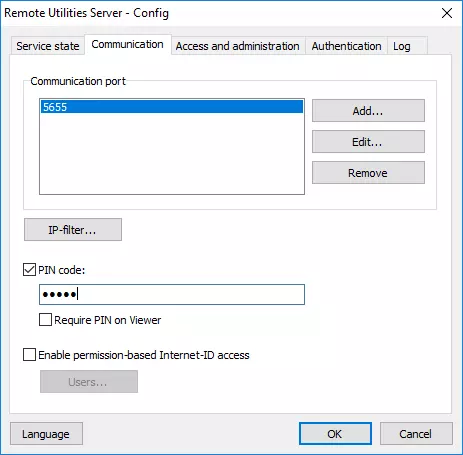Click the Remote Utilities Server title bar
The width and height of the screenshot is (463, 455).
(x=87, y=13)
